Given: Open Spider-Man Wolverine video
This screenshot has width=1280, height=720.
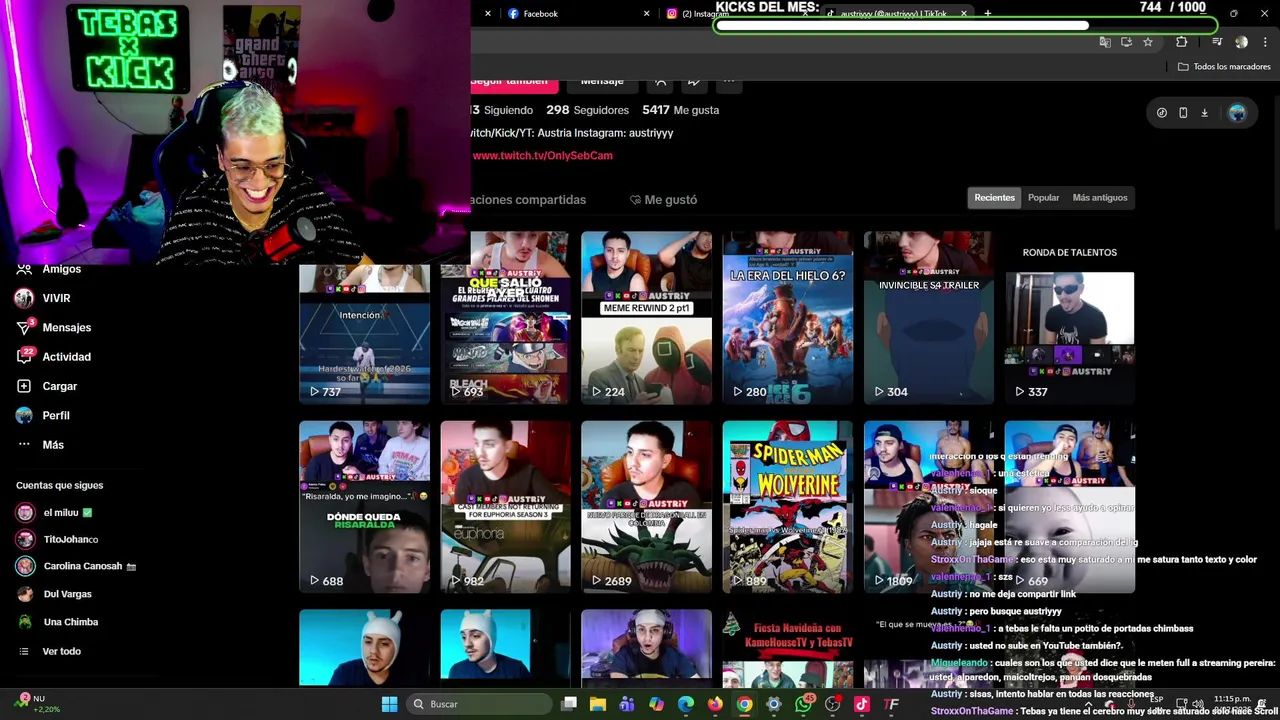Looking at the screenshot, I should tap(787, 507).
